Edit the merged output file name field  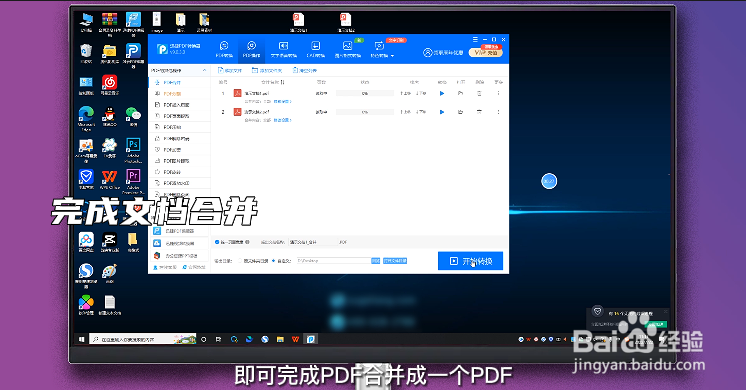point(312,242)
